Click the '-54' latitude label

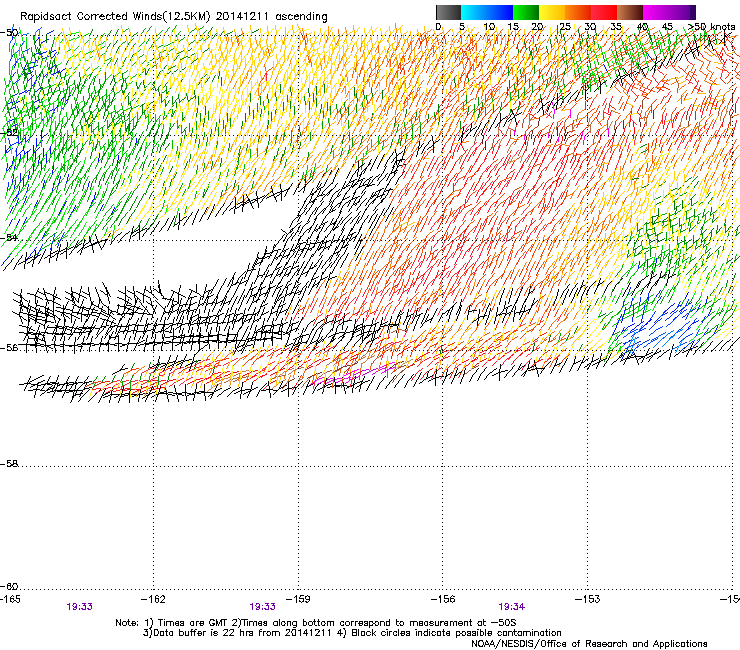click(x=9, y=237)
